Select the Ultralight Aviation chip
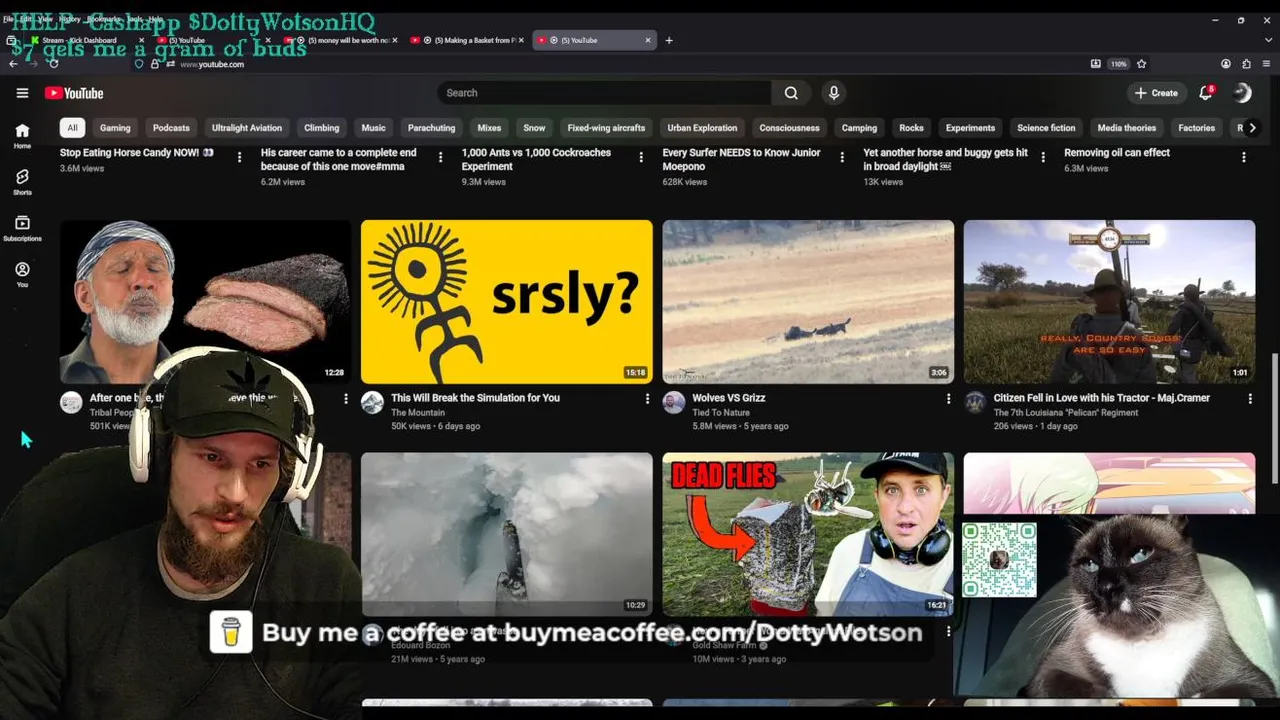The image size is (1280, 720). click(247, 128)
